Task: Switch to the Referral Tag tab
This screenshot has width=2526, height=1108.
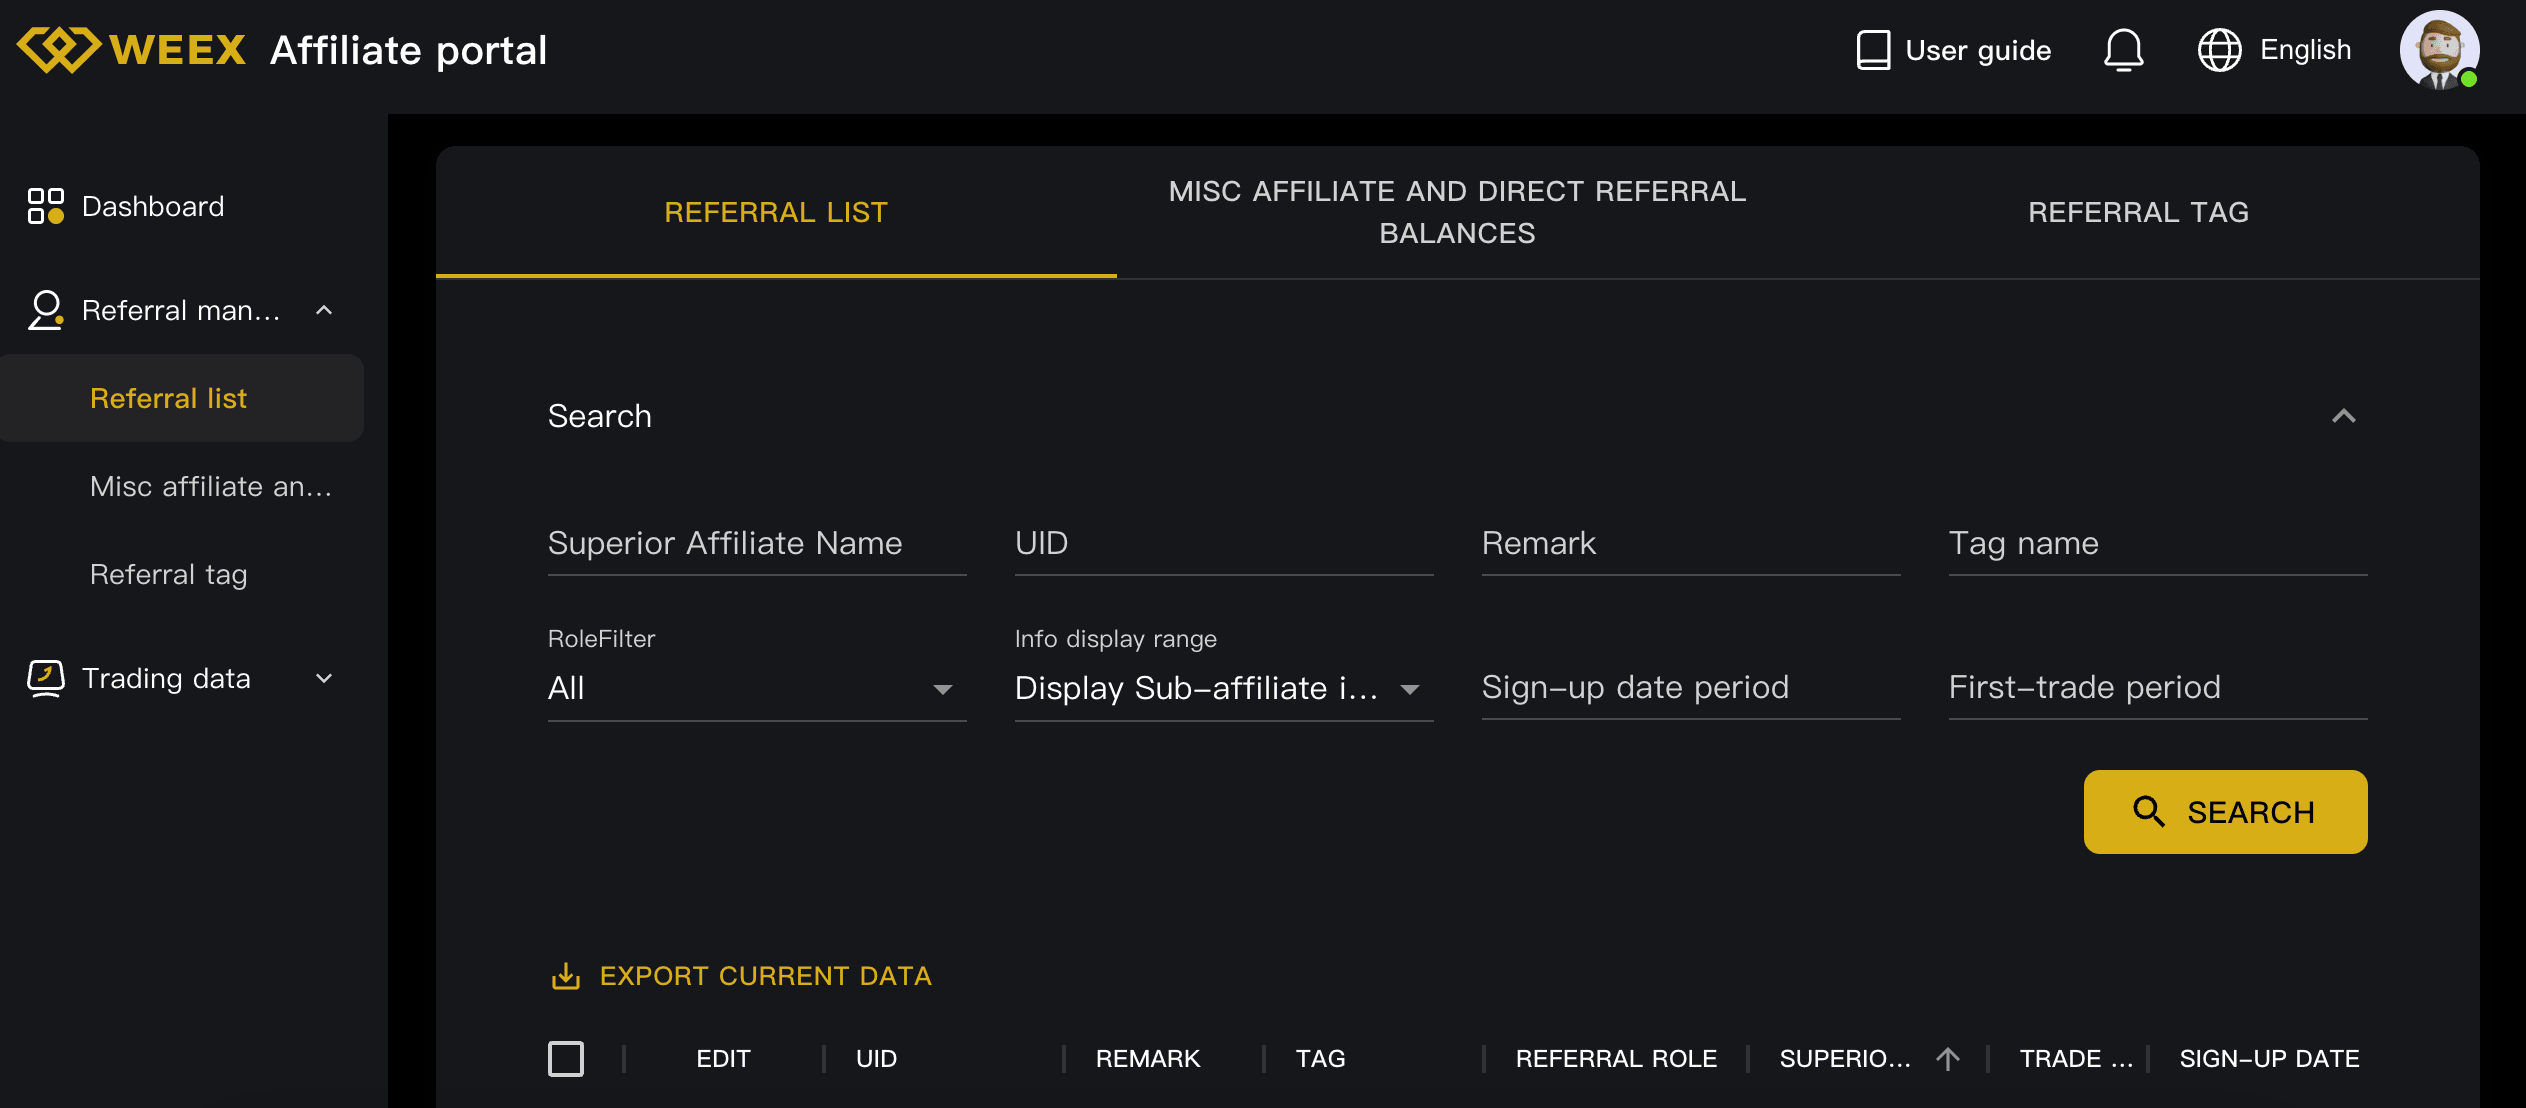Action: (2138, 212)
